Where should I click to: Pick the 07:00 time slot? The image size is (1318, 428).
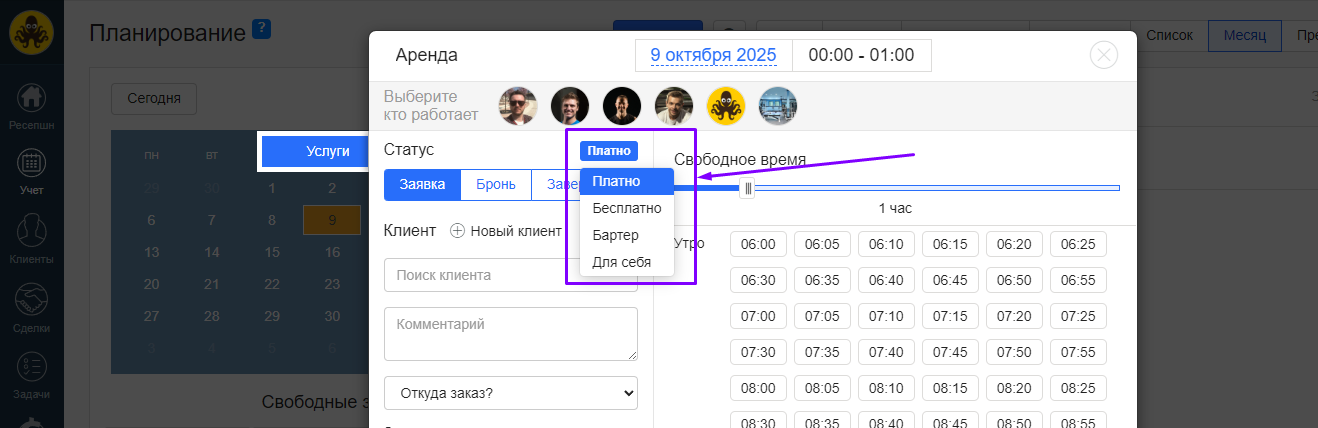tap(759, 316)
